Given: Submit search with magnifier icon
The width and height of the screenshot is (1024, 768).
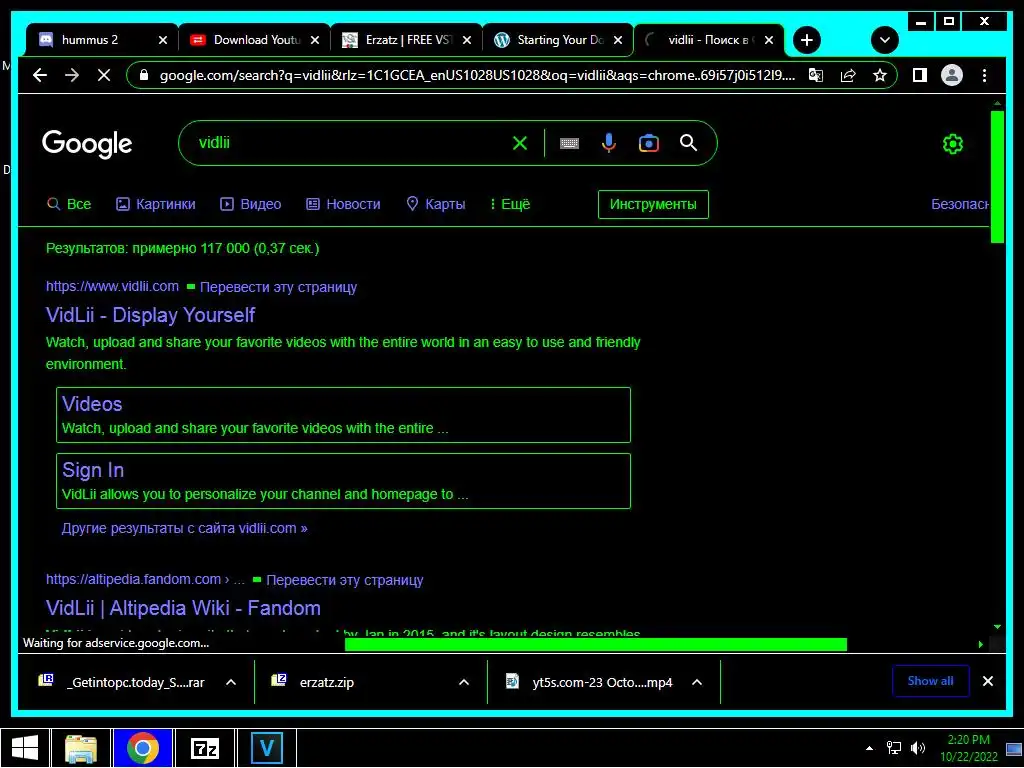Looking at the screenshot, I should (688, 143).
